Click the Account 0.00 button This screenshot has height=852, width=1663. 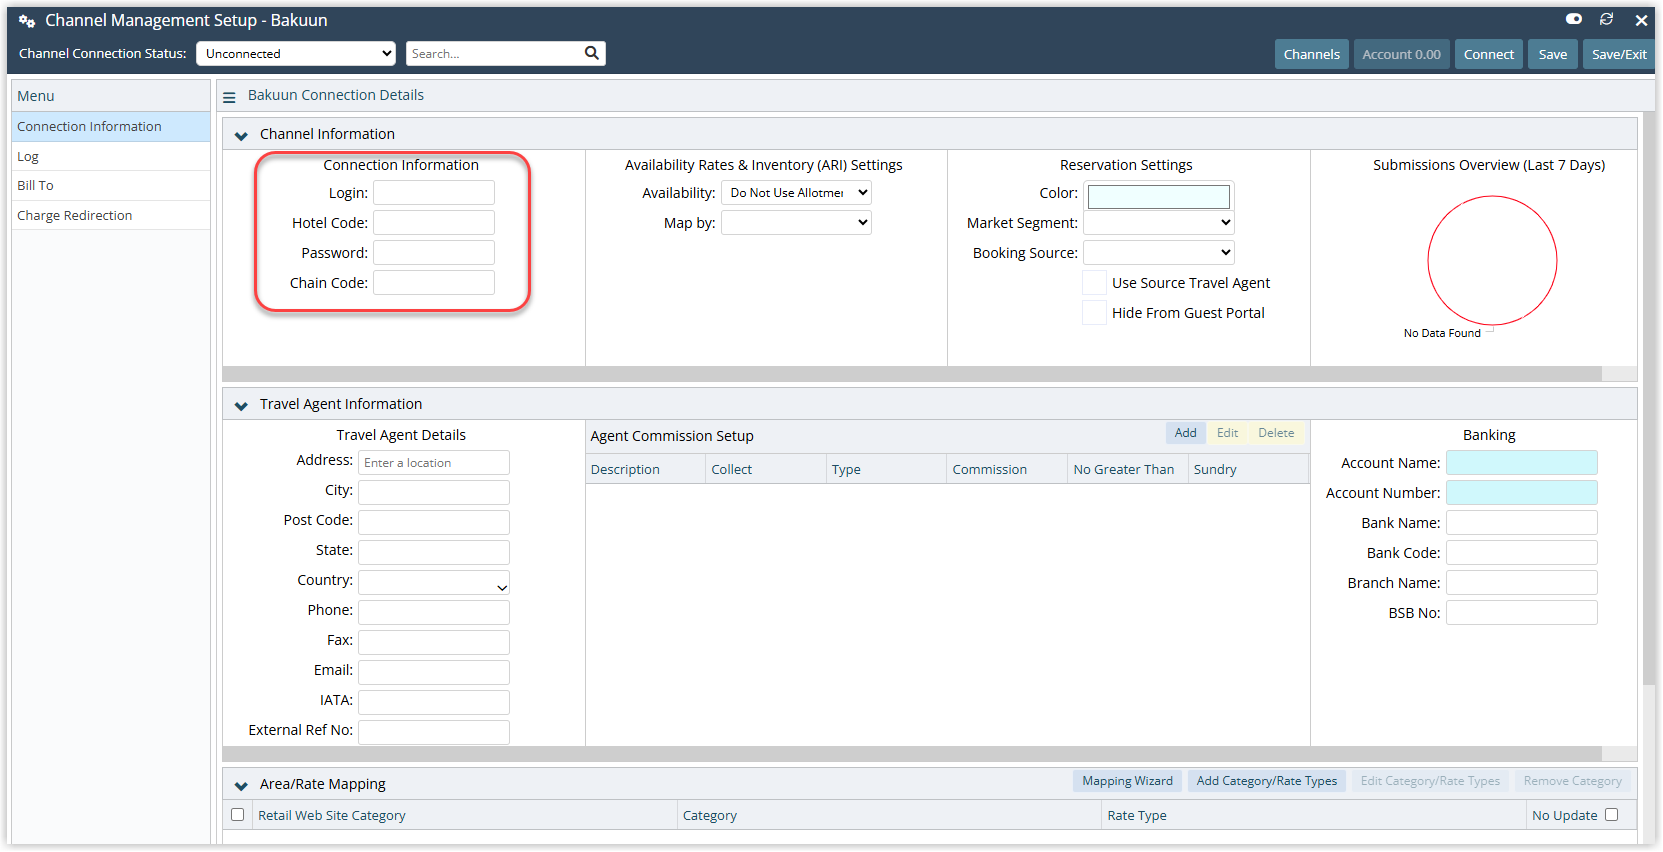point(1401,54)
